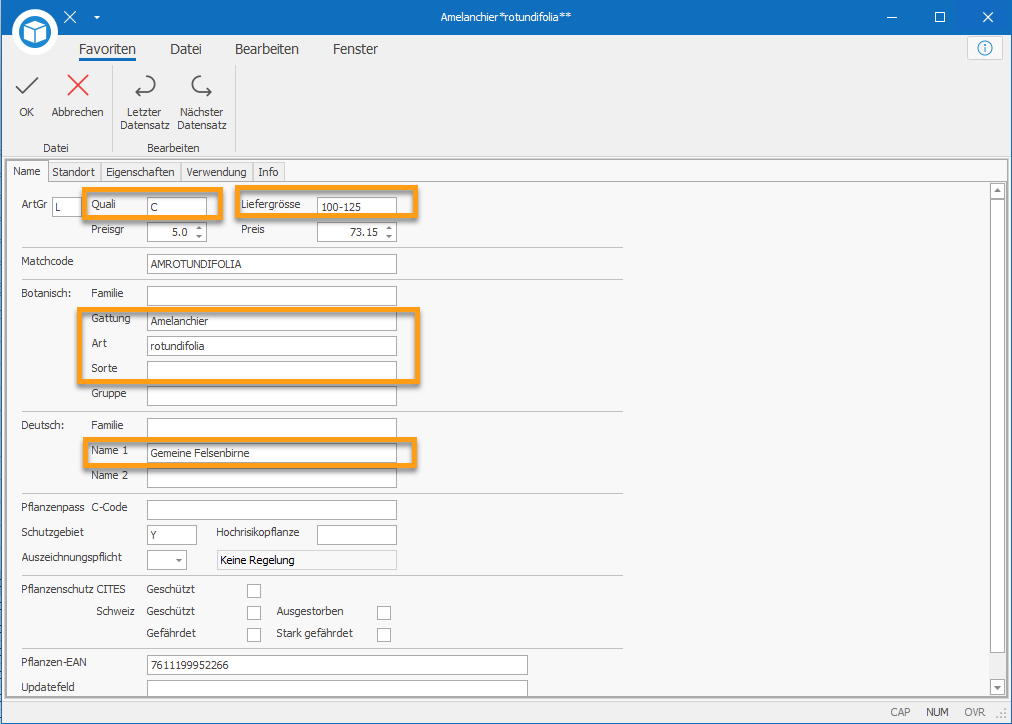Switch to the Verwendung tab

pyautogui.click(x=216, y=172)
